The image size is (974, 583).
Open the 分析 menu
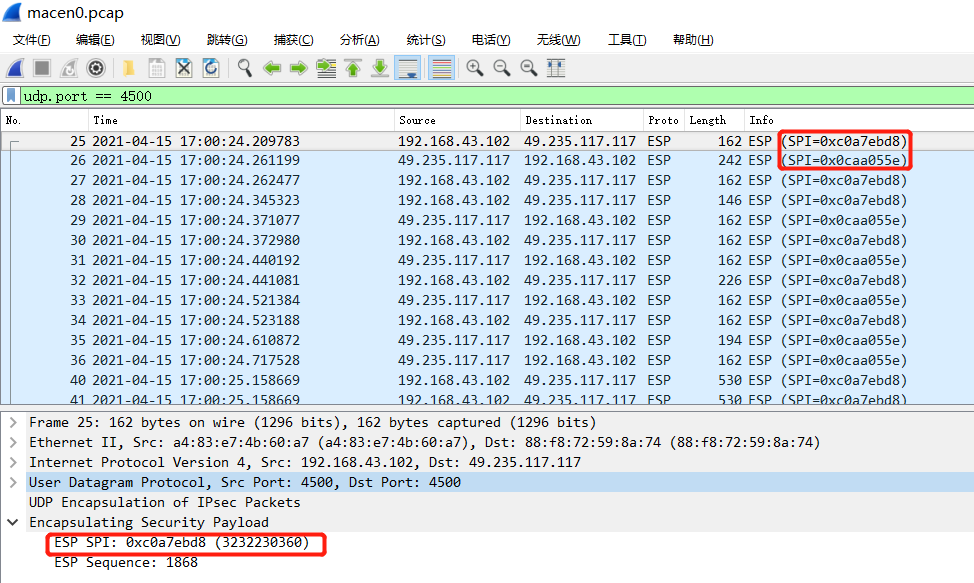[x=358, y=40]
